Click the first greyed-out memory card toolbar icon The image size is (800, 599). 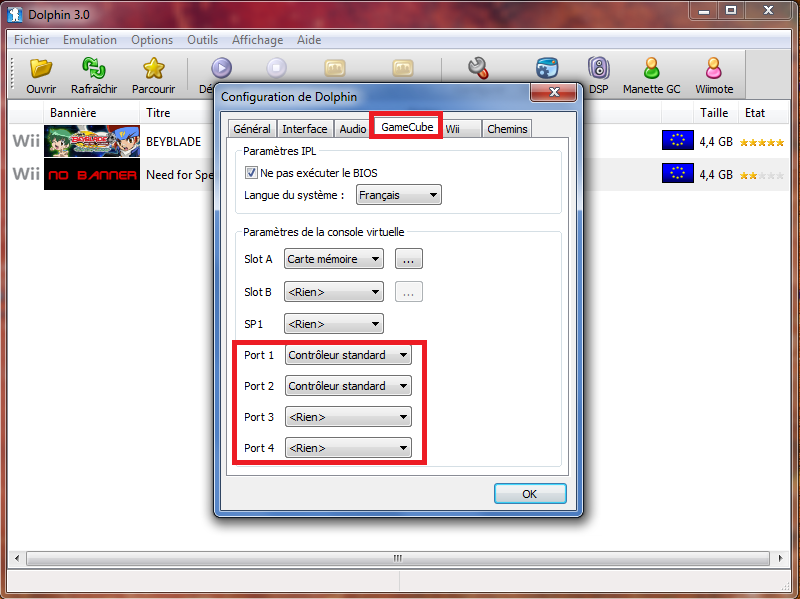point(335,68)
